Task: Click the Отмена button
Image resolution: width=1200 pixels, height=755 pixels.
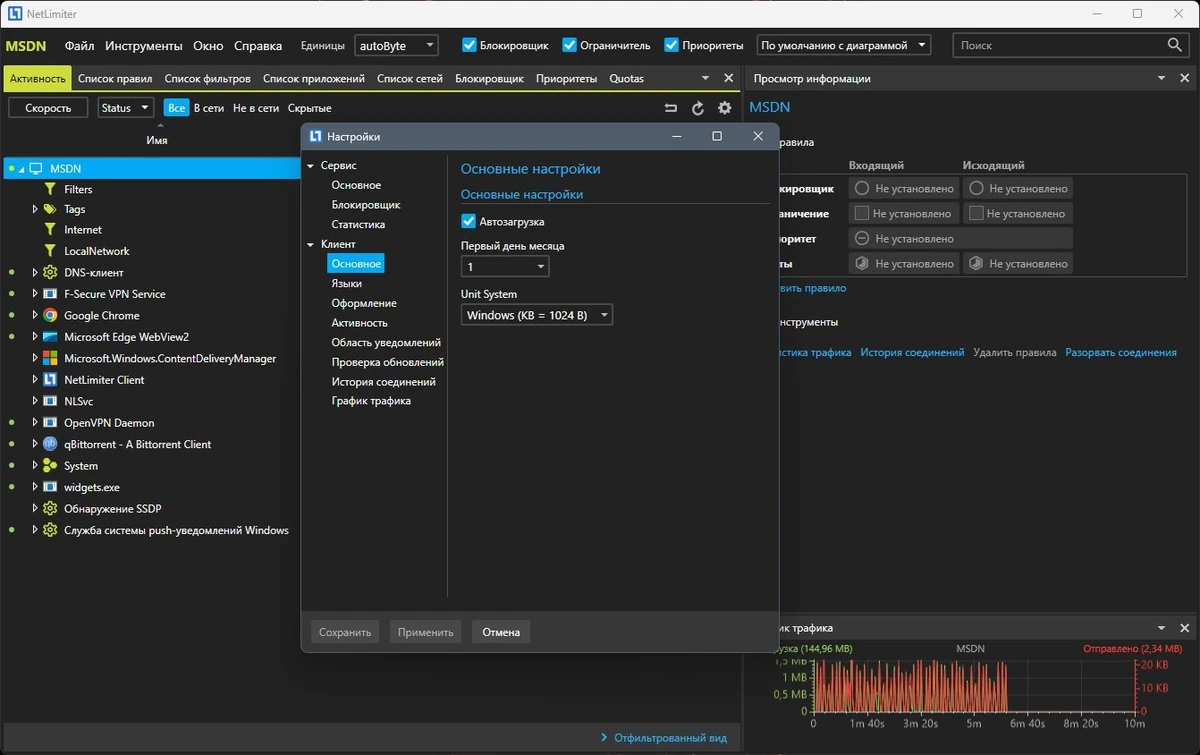Action: pos(501,632)
